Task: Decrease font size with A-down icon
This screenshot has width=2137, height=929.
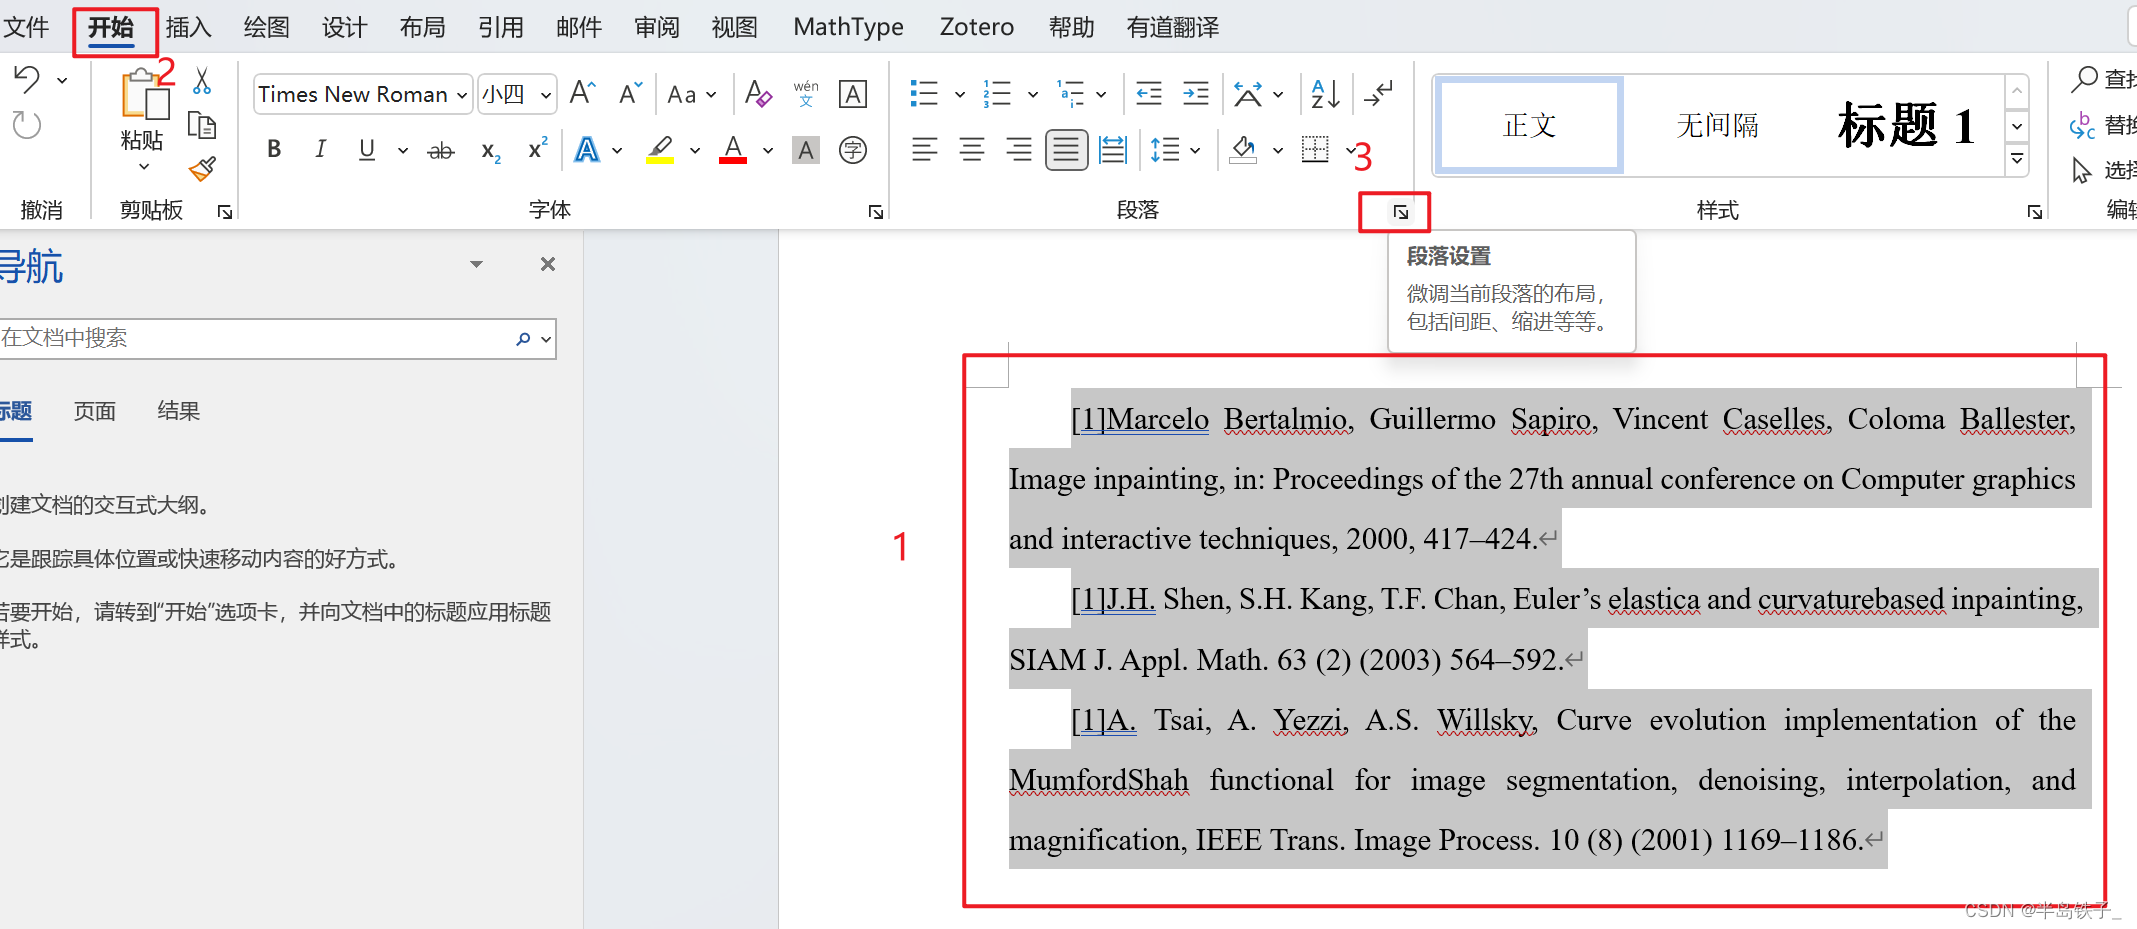Action: pyautogui.click(x=630, y=94)
